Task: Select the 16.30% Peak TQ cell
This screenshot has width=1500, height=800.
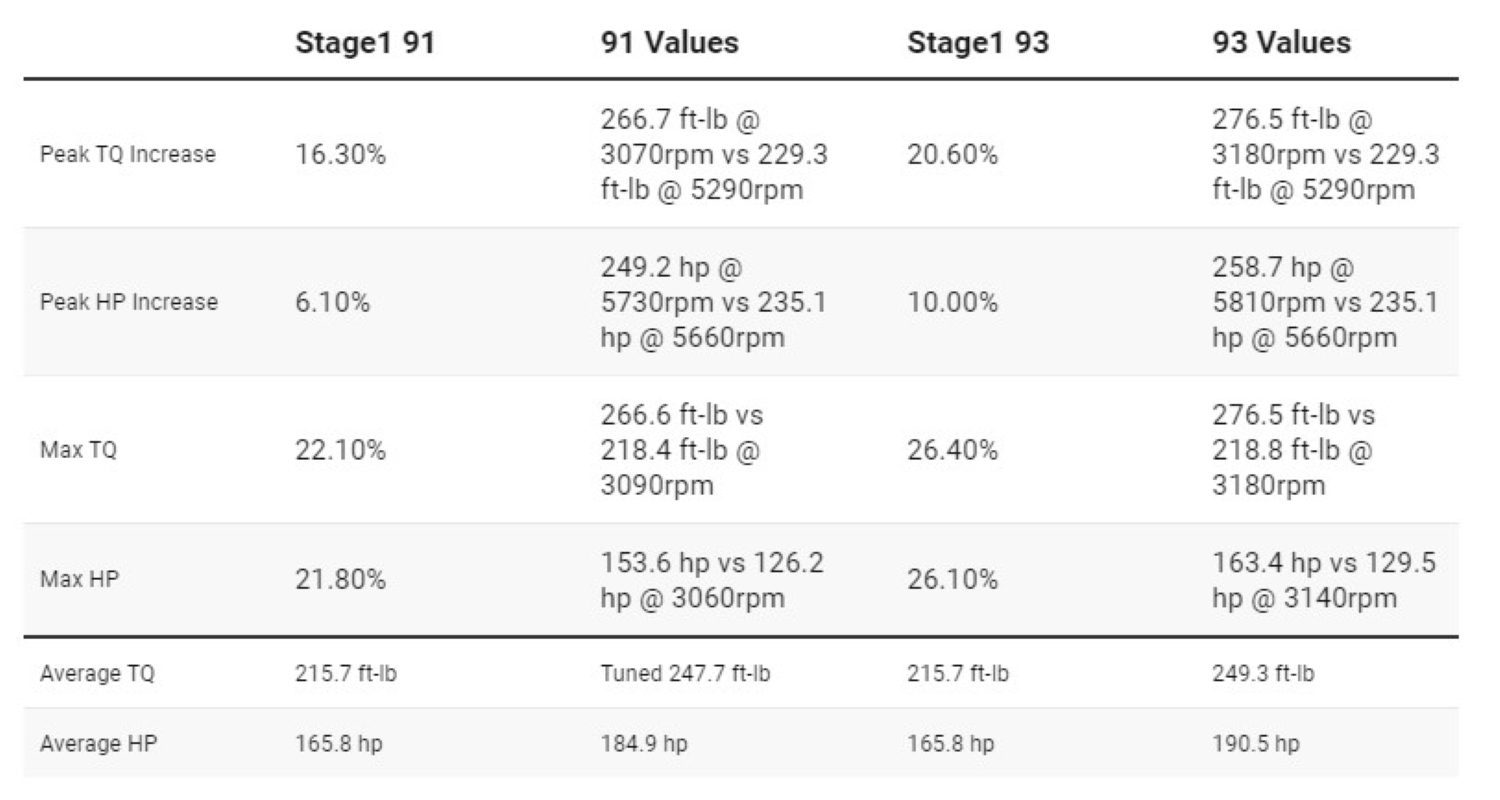Action: point(340,155)
